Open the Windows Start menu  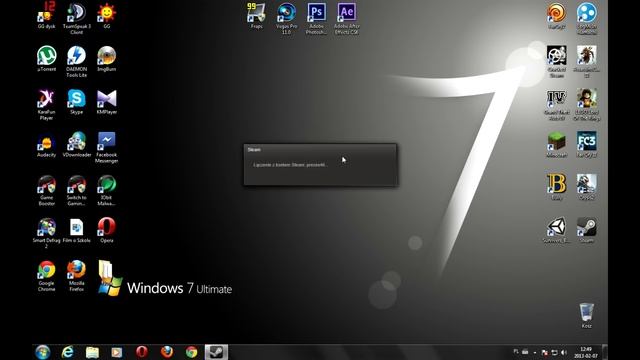pyautogui.click(x=43, y=352)
